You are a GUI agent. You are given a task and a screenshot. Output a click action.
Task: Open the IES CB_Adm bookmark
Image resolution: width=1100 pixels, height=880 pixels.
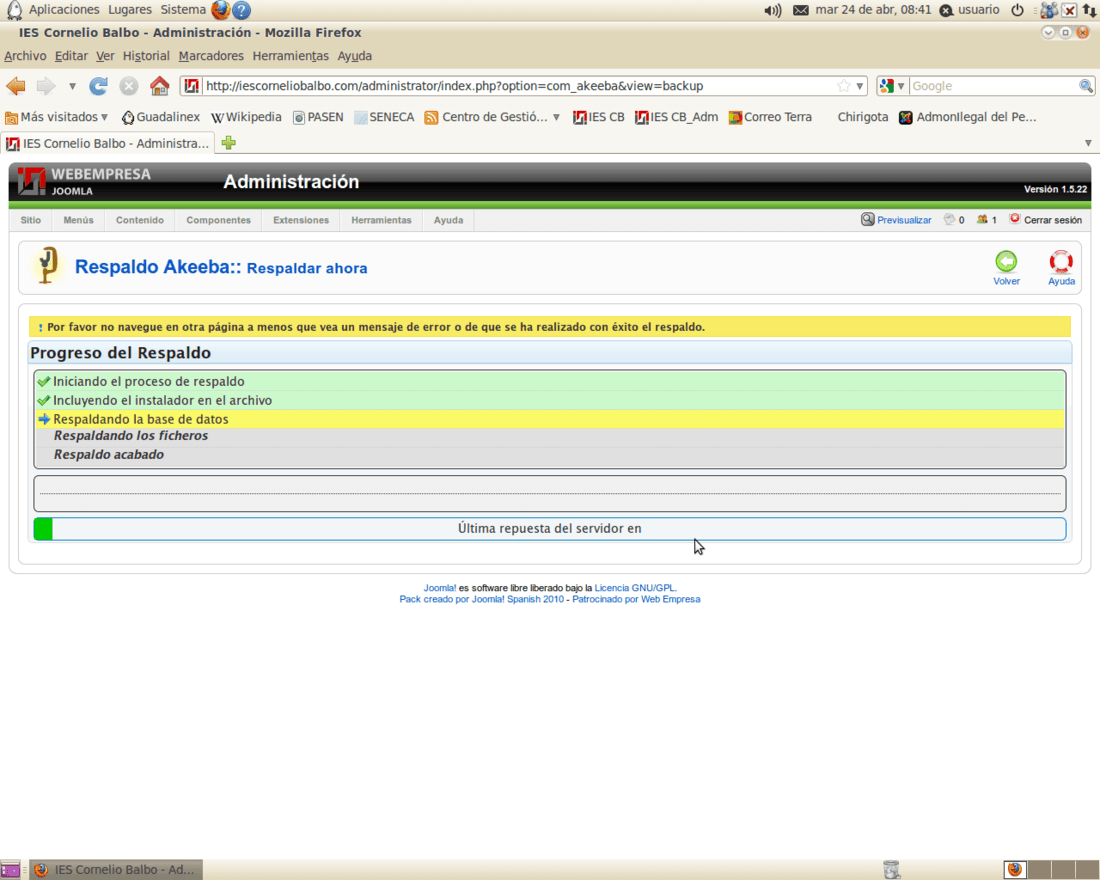(676, 117)
